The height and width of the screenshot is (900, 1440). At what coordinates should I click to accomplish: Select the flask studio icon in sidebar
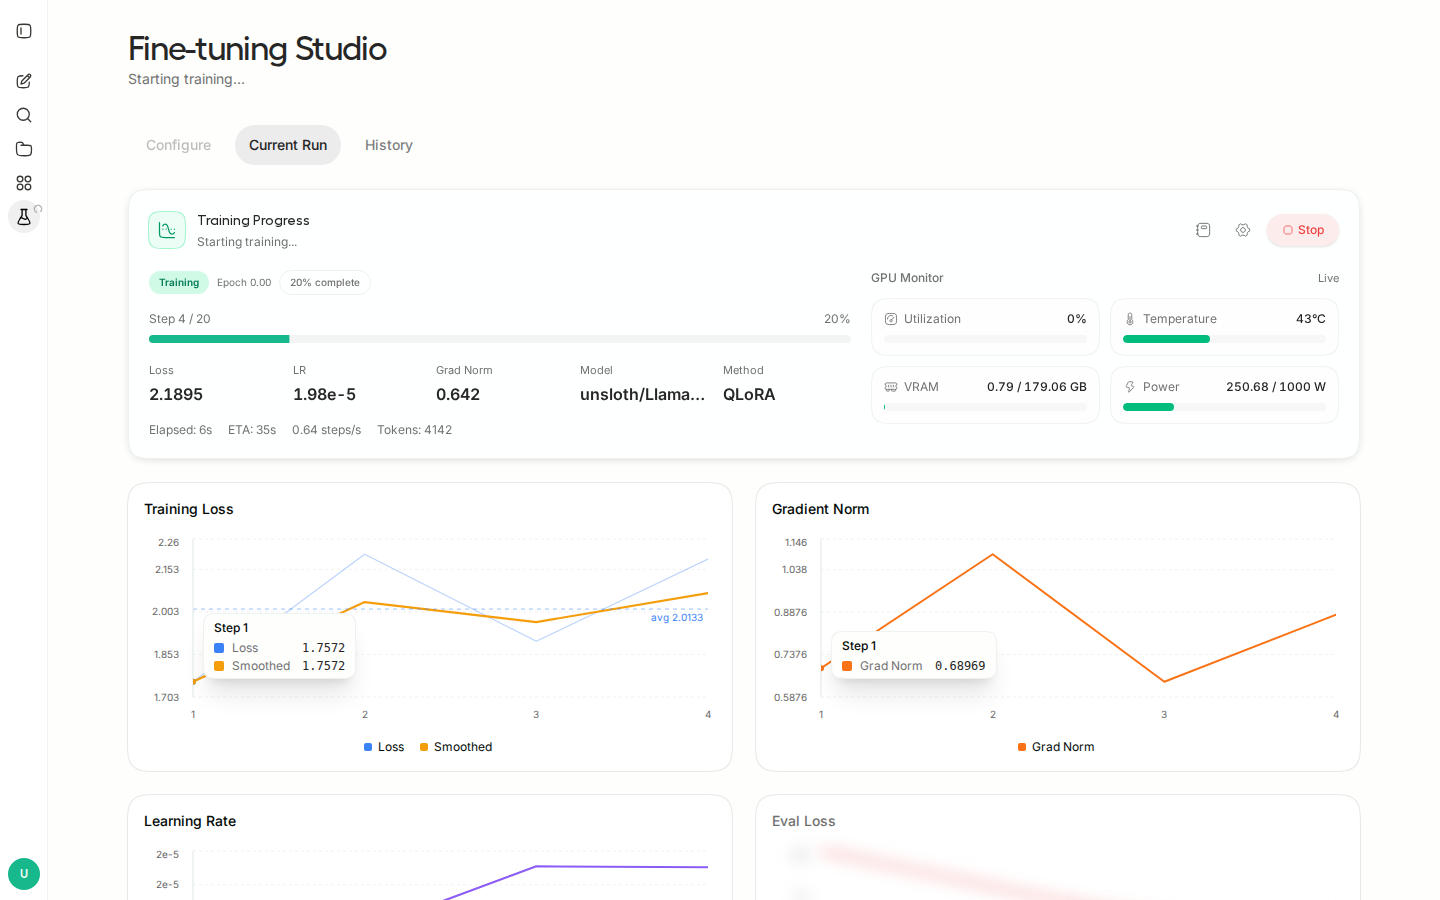(24, 216)
